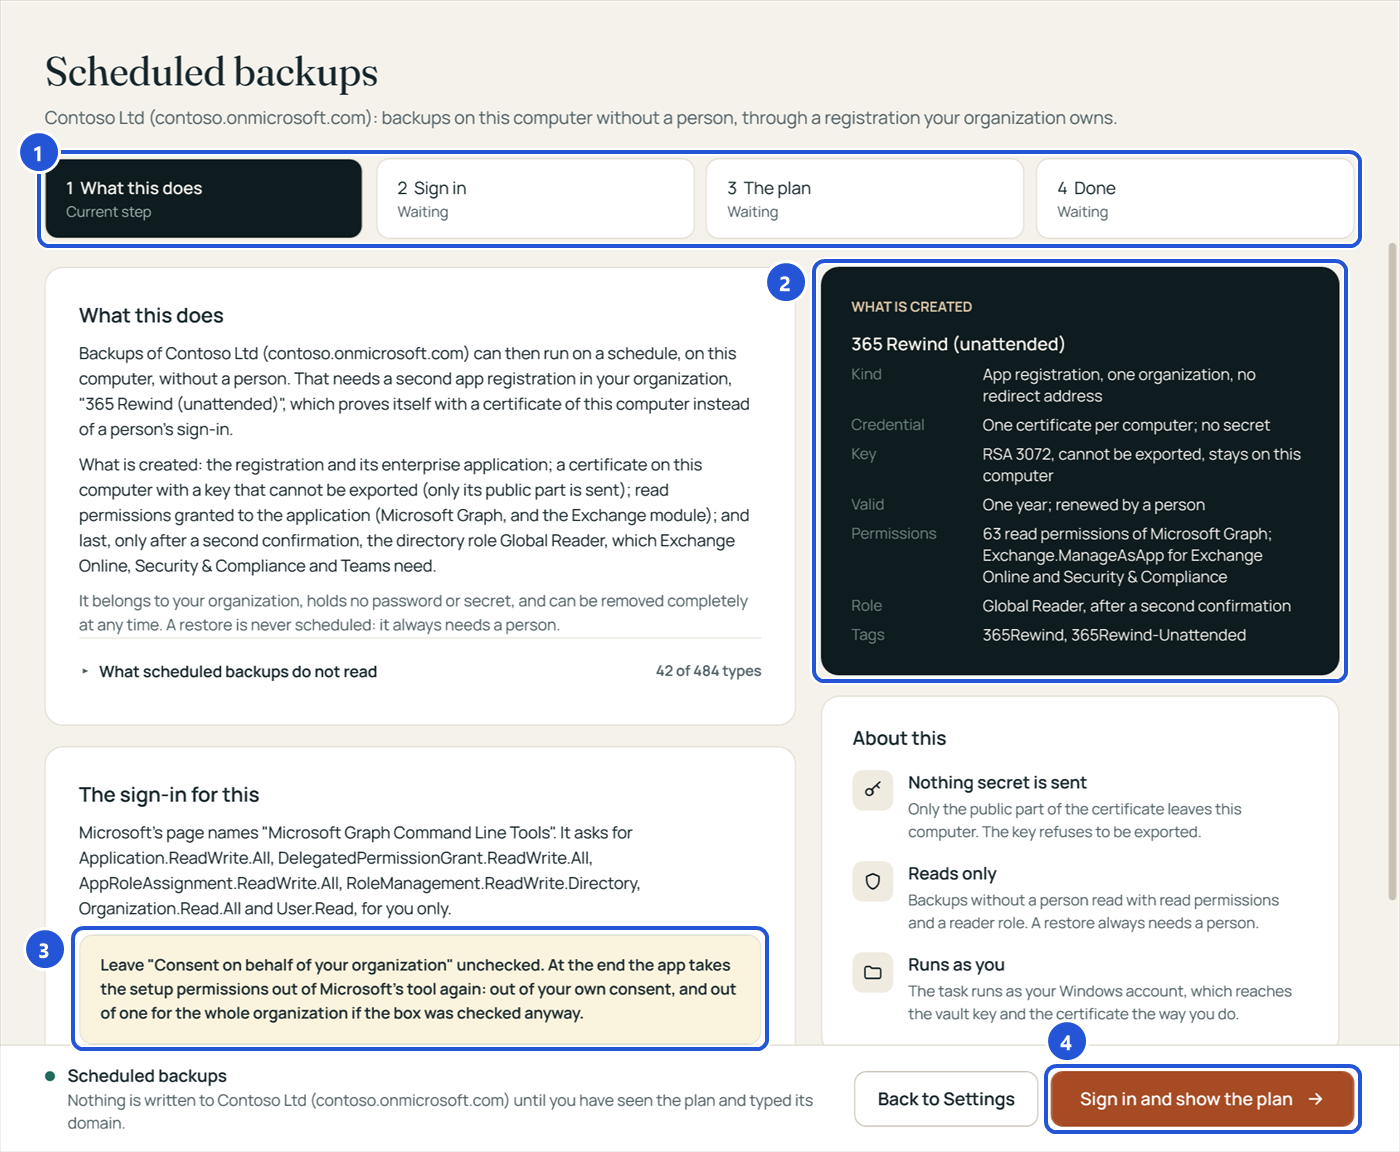Click the Reads only title
1400x1152 pixels.
click(x=952, y=874)
